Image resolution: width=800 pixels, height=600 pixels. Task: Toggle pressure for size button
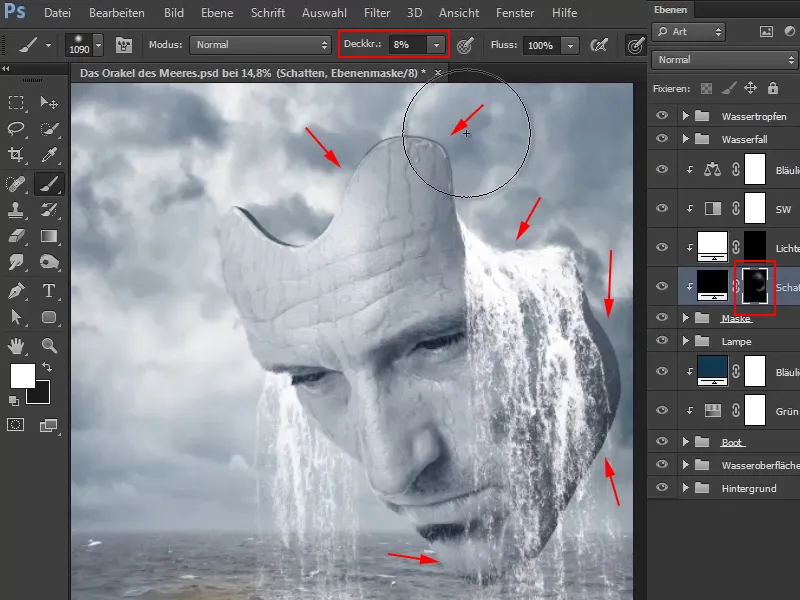635,45
